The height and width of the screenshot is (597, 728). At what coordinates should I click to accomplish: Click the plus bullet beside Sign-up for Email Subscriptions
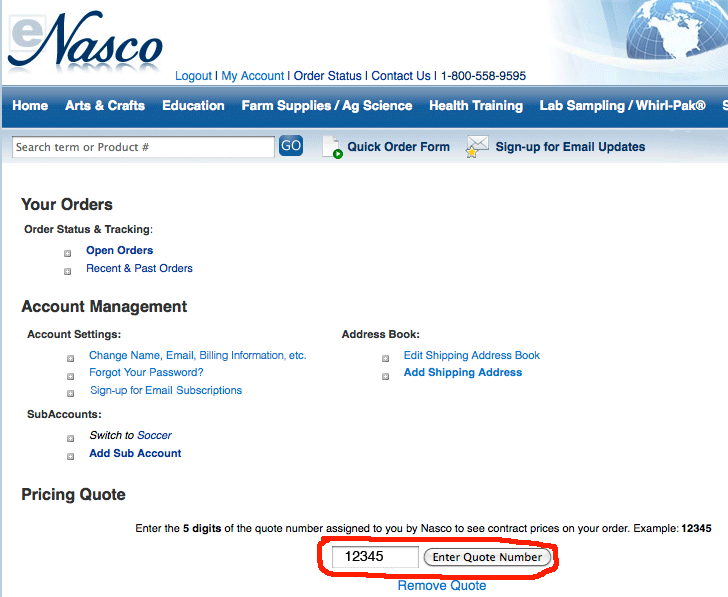point(71,394)
